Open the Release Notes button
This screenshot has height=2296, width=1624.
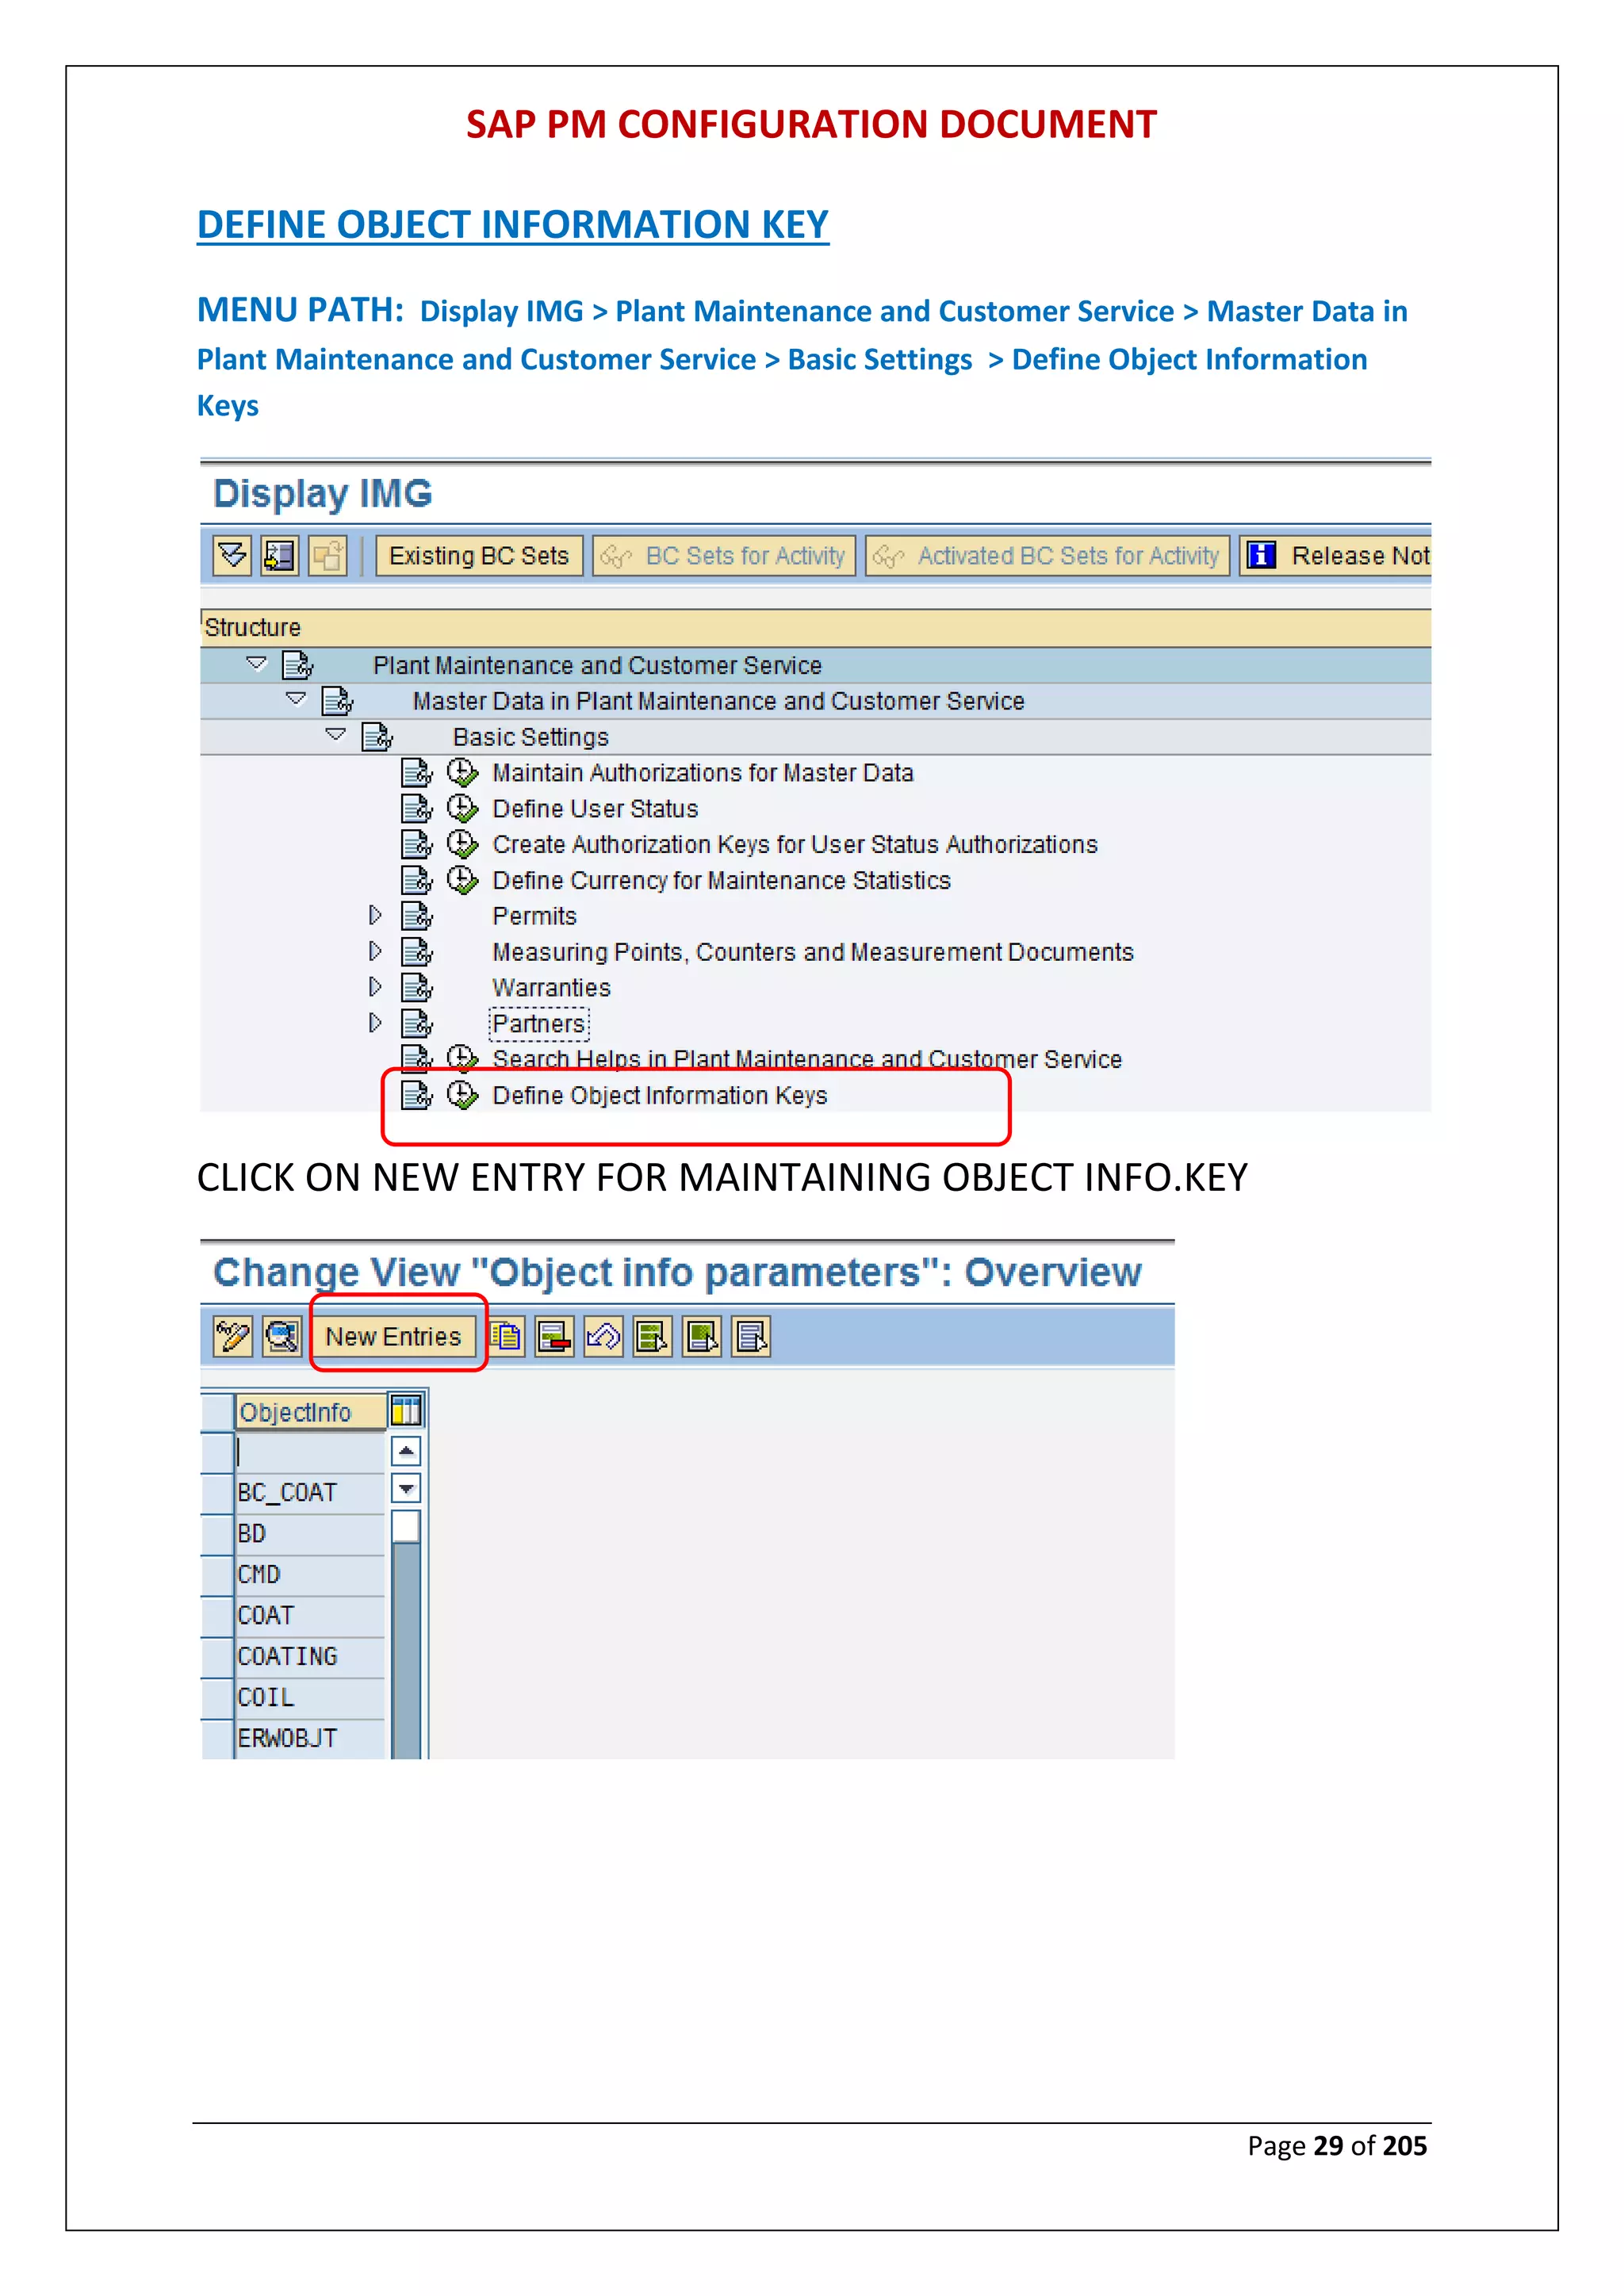[1336, 556]
